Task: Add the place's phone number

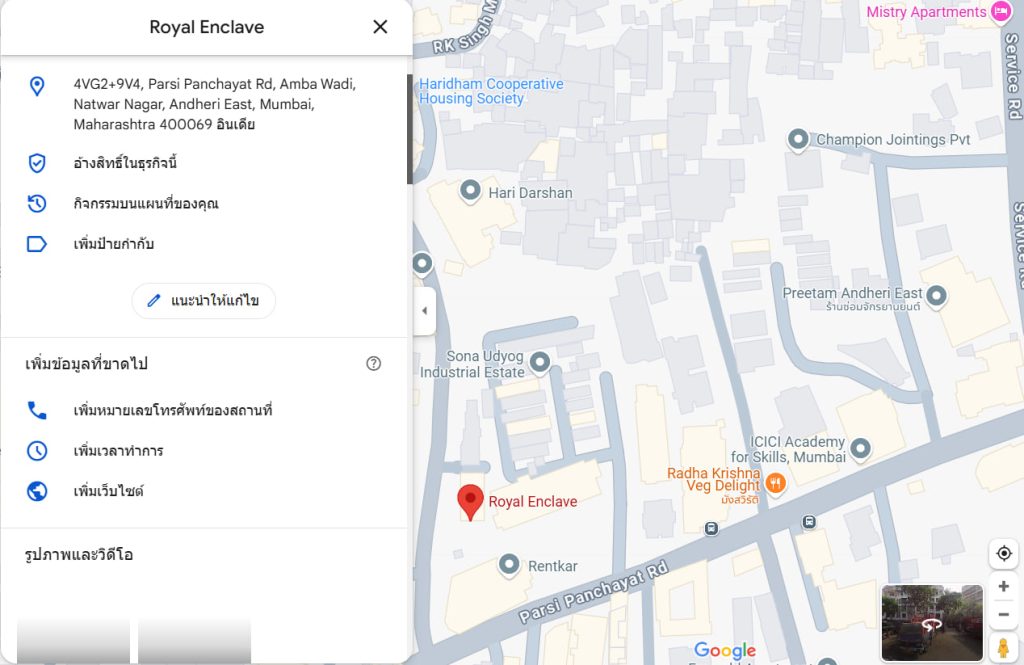Action: click(x=172, y=410)
